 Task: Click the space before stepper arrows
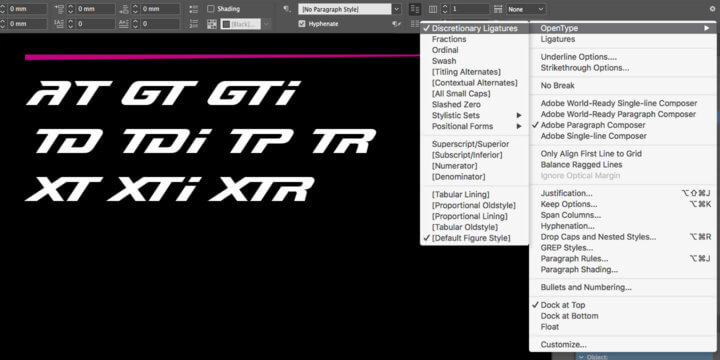pyautogui.click(x=70, y=9)
